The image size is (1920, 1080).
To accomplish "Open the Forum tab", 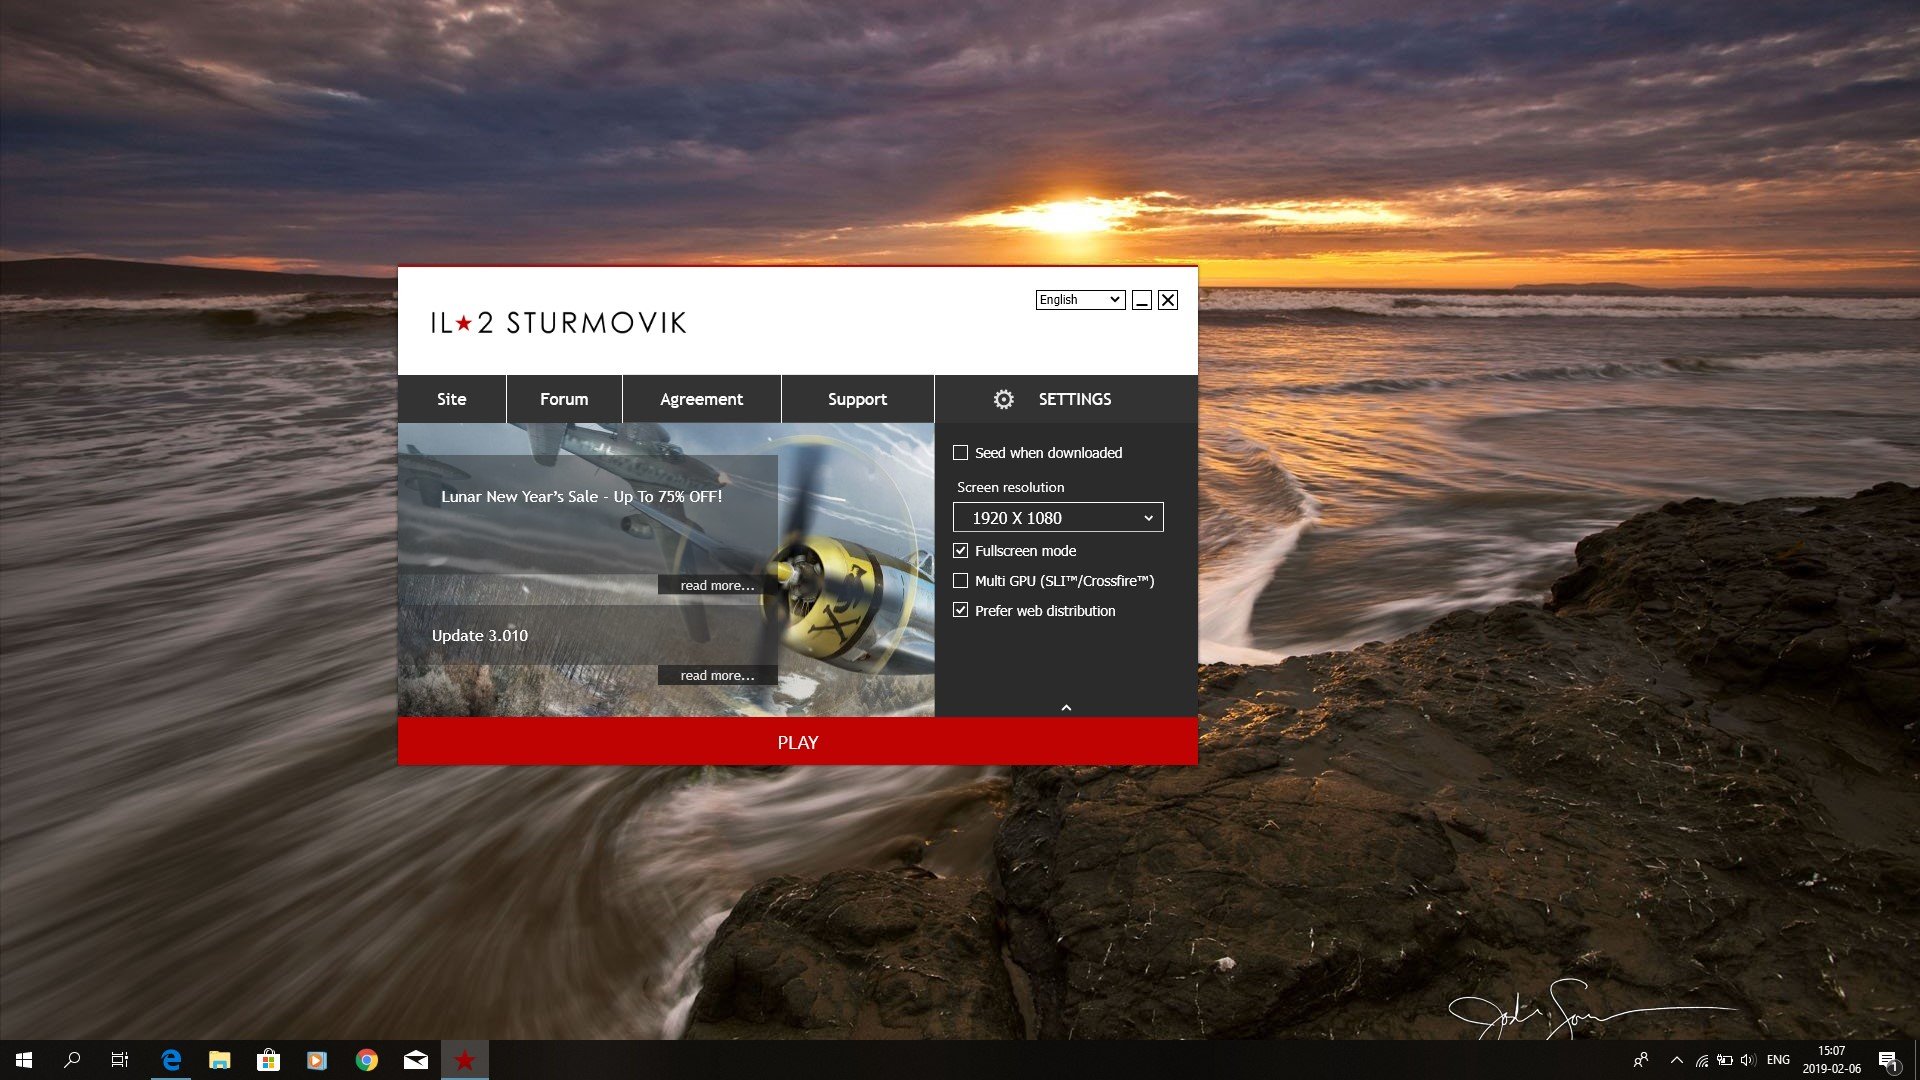I will (564, 399).
